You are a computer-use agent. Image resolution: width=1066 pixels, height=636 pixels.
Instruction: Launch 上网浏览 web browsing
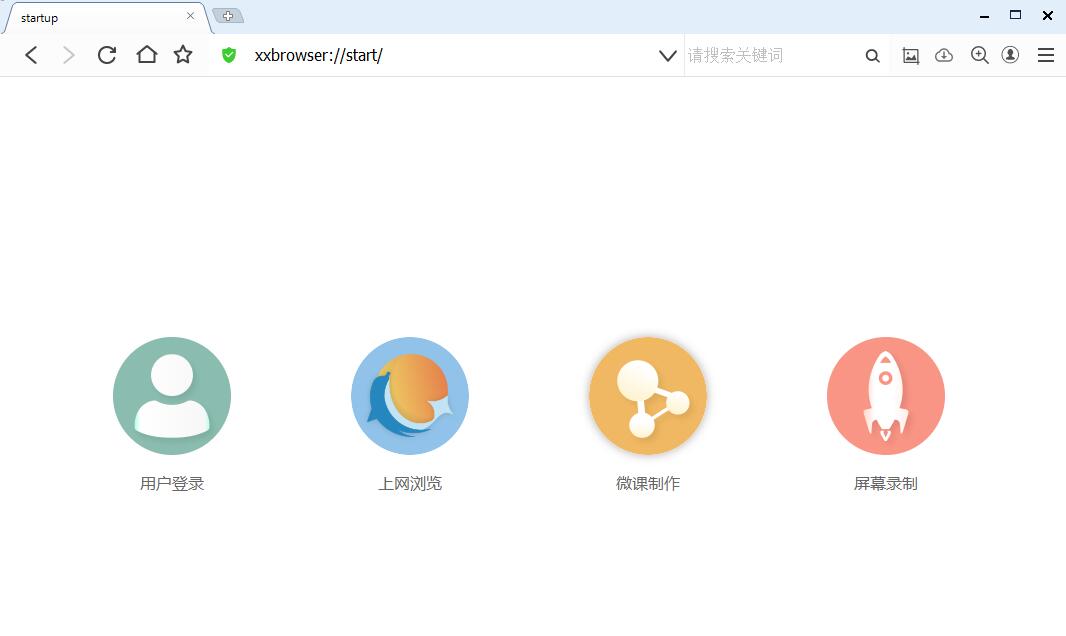tap(409, 395)
